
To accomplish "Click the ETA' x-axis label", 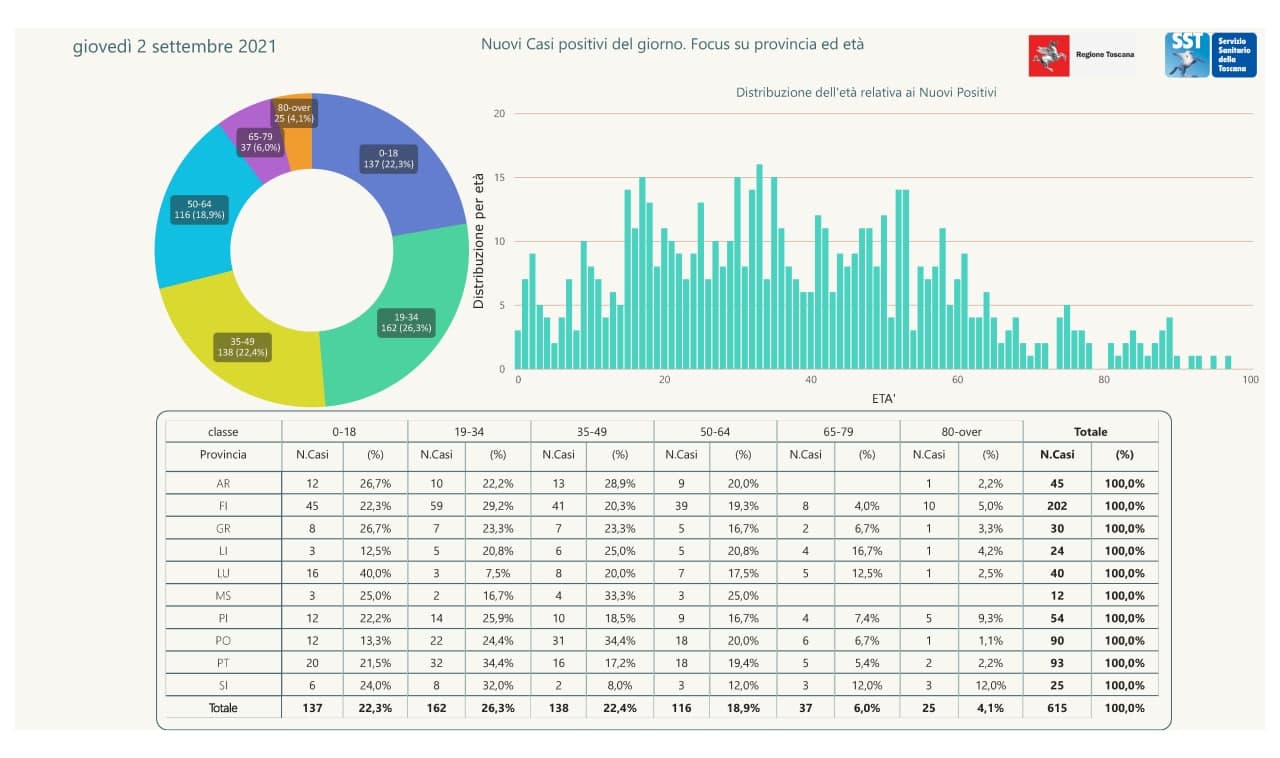I will 882,397.
